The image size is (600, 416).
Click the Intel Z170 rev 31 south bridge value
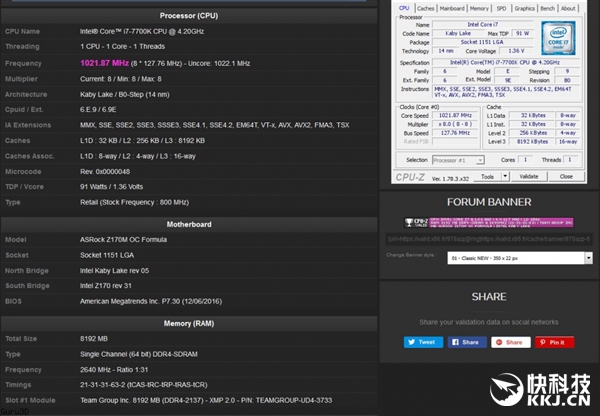(106, 285)
